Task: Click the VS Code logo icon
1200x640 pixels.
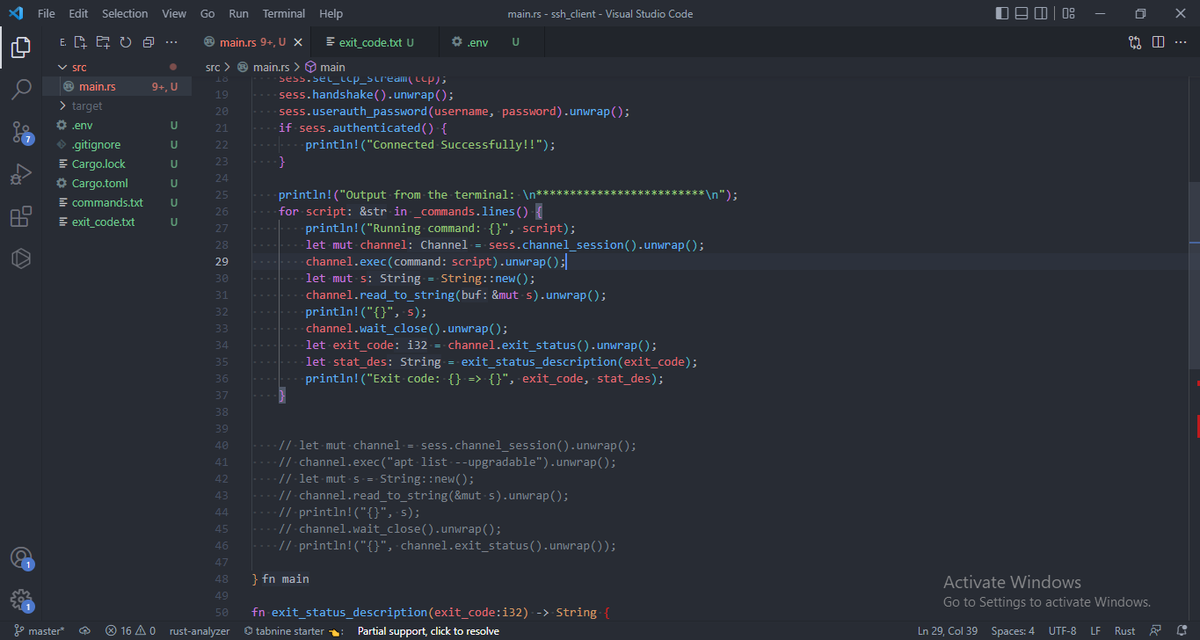Action: pos(15,13)
